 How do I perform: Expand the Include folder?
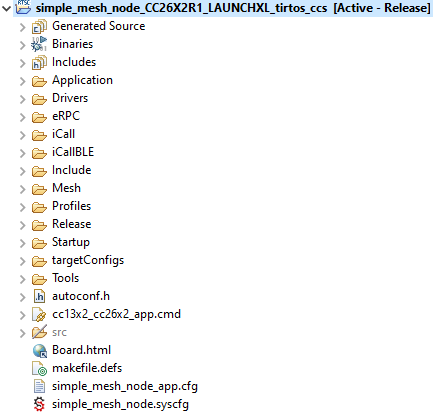pyautogui.click(x=22, y=171)
